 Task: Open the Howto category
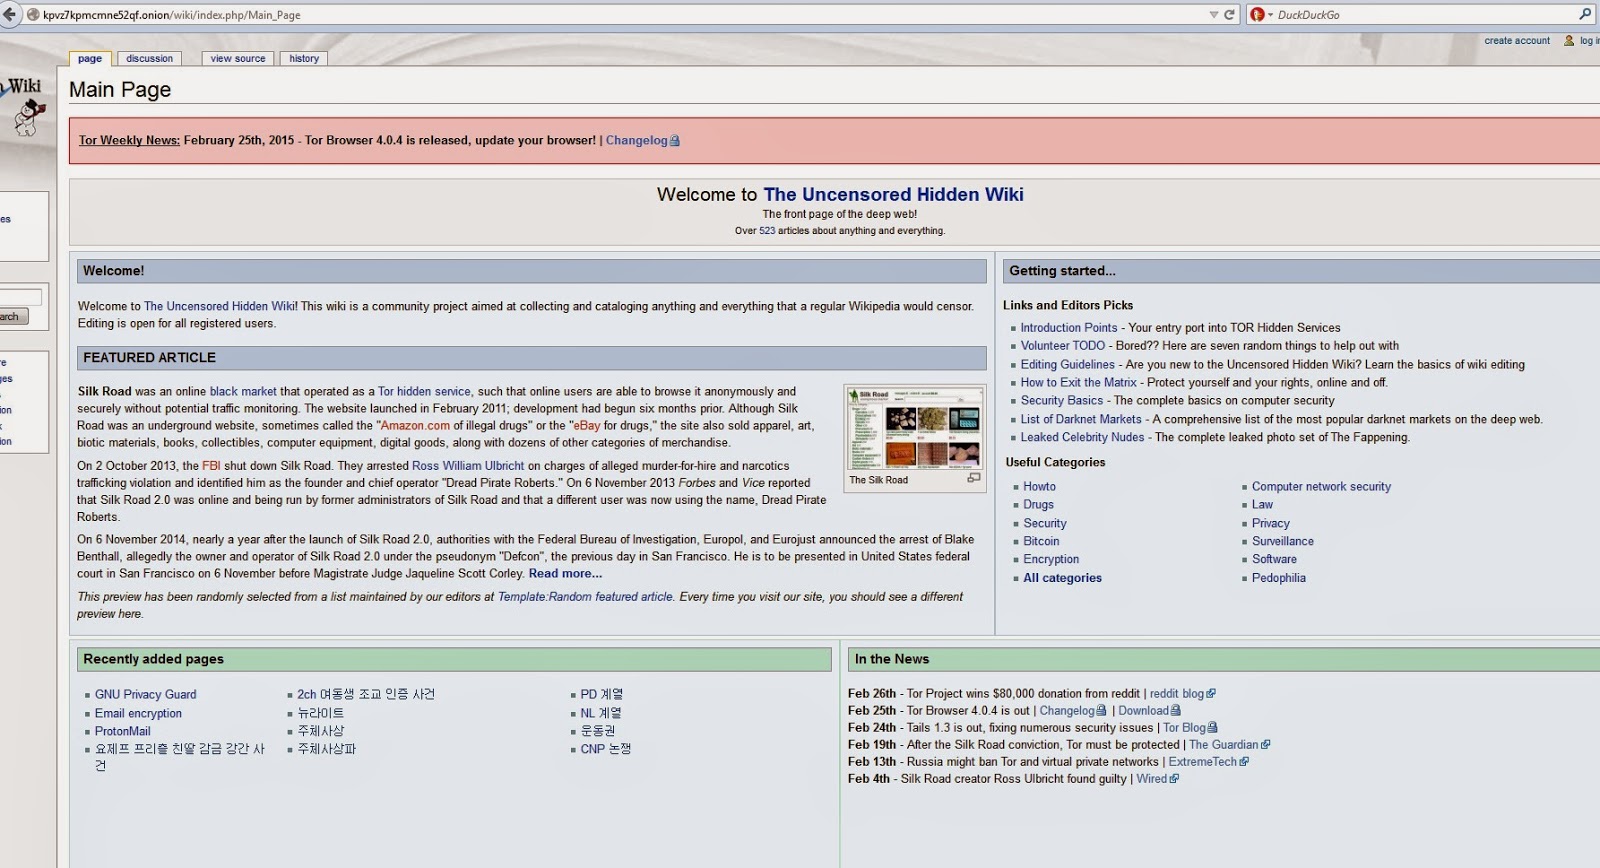tap(1039, 487)
